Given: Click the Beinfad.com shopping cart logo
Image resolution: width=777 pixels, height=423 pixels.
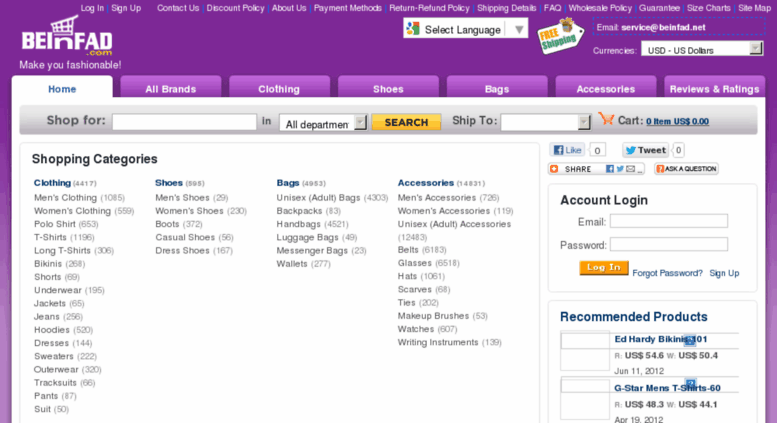Looking at the screenshot, I should [67, 36].
